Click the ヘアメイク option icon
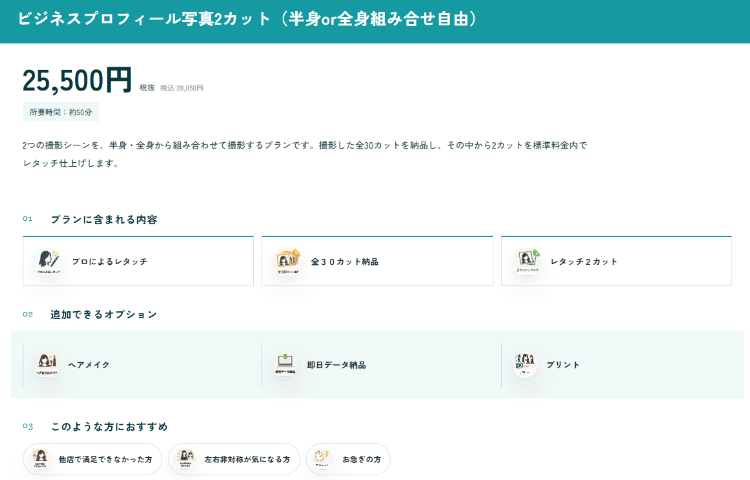Viewport: 750px width, 480px height. point(46,364)
